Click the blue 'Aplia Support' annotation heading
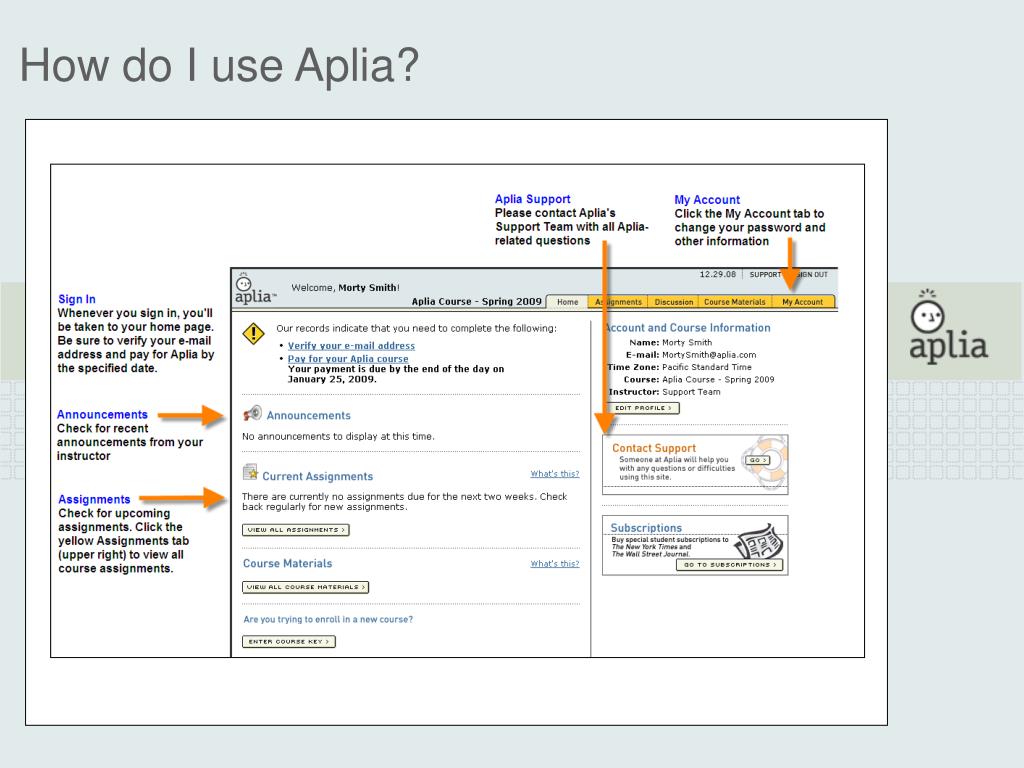Image resolution: width=1024 pixels, height=768 pixels. 532,199
